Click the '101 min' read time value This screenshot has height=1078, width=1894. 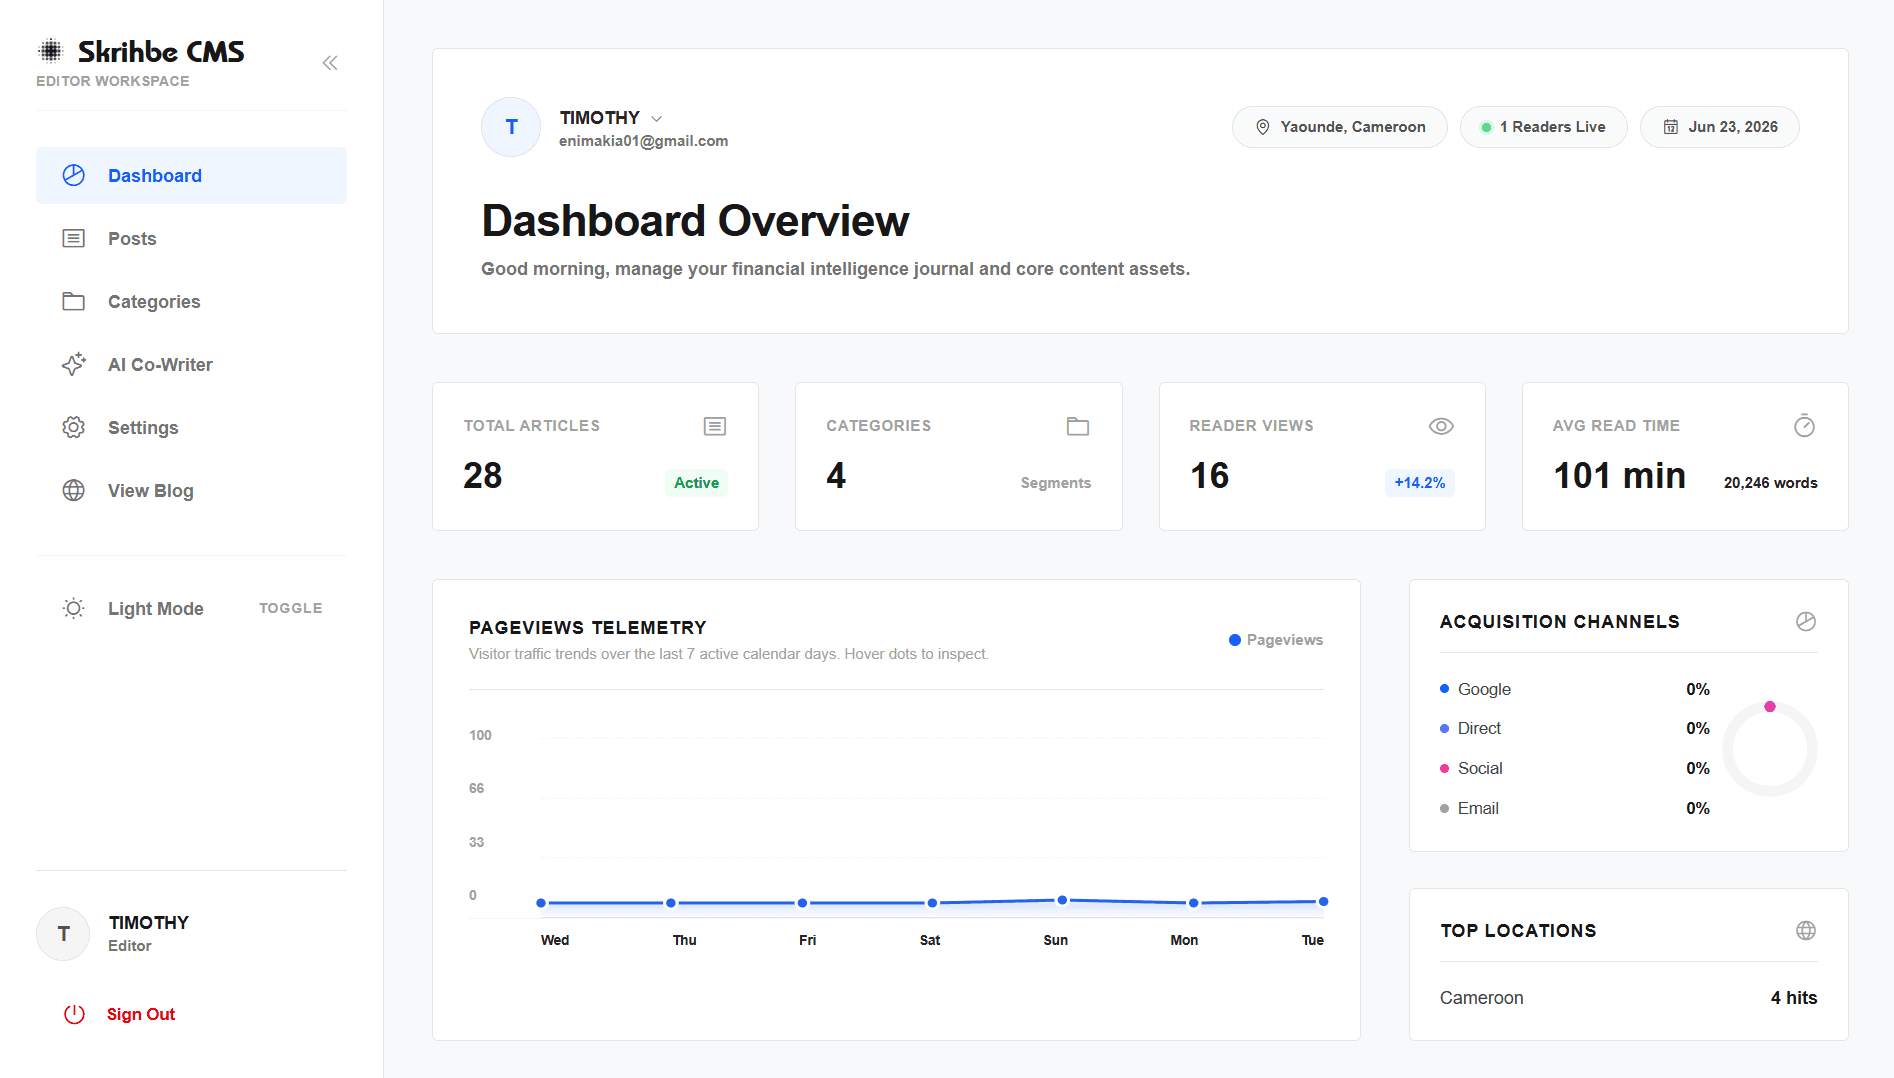(1619, 476)
